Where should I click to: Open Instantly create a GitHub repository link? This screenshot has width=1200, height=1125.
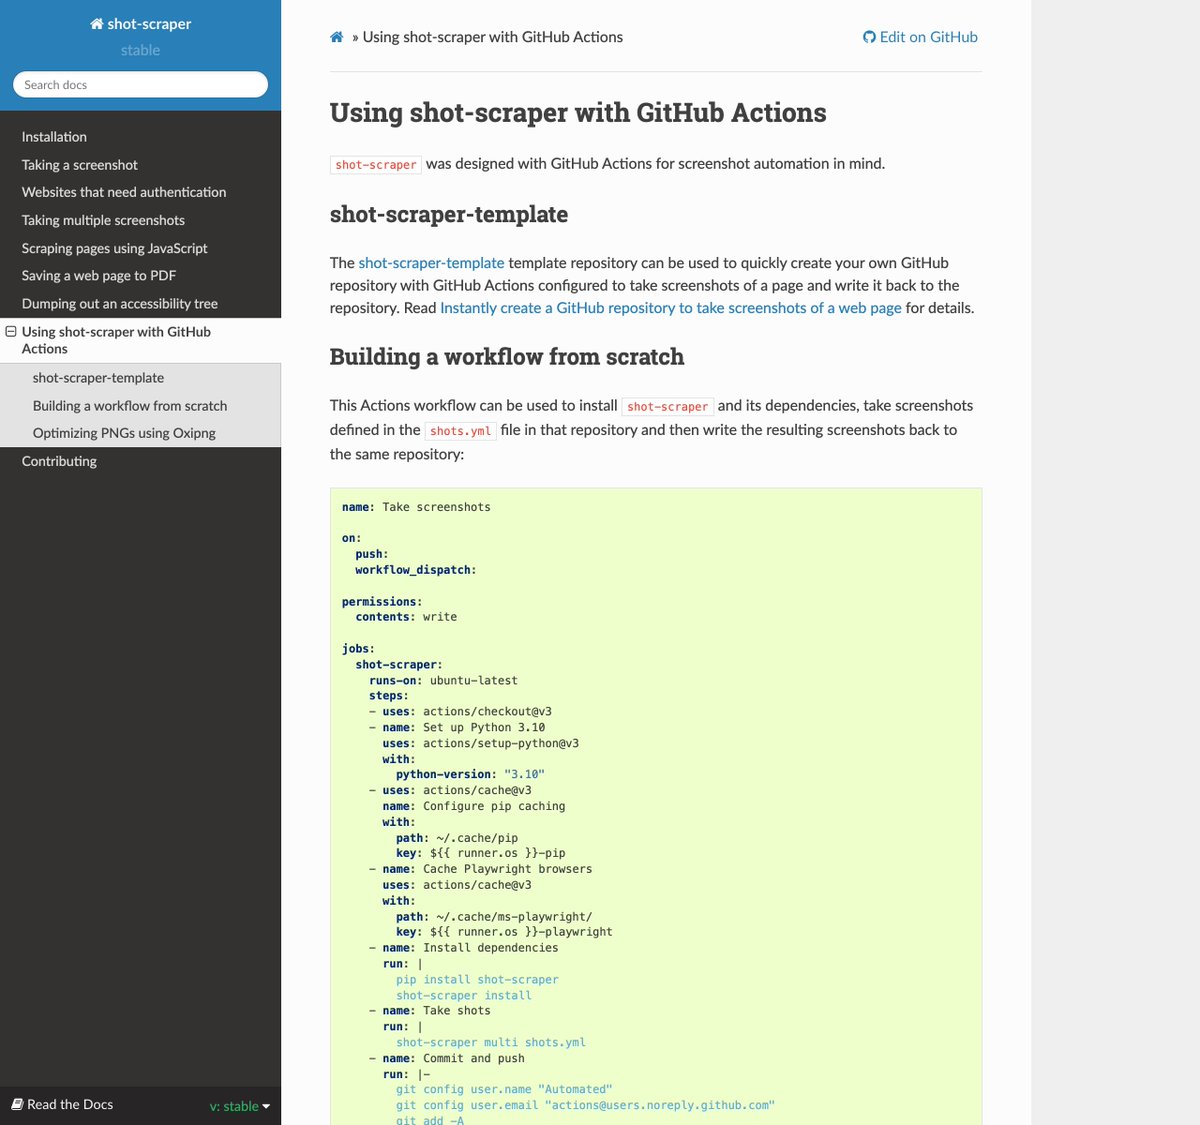[671, 308]
